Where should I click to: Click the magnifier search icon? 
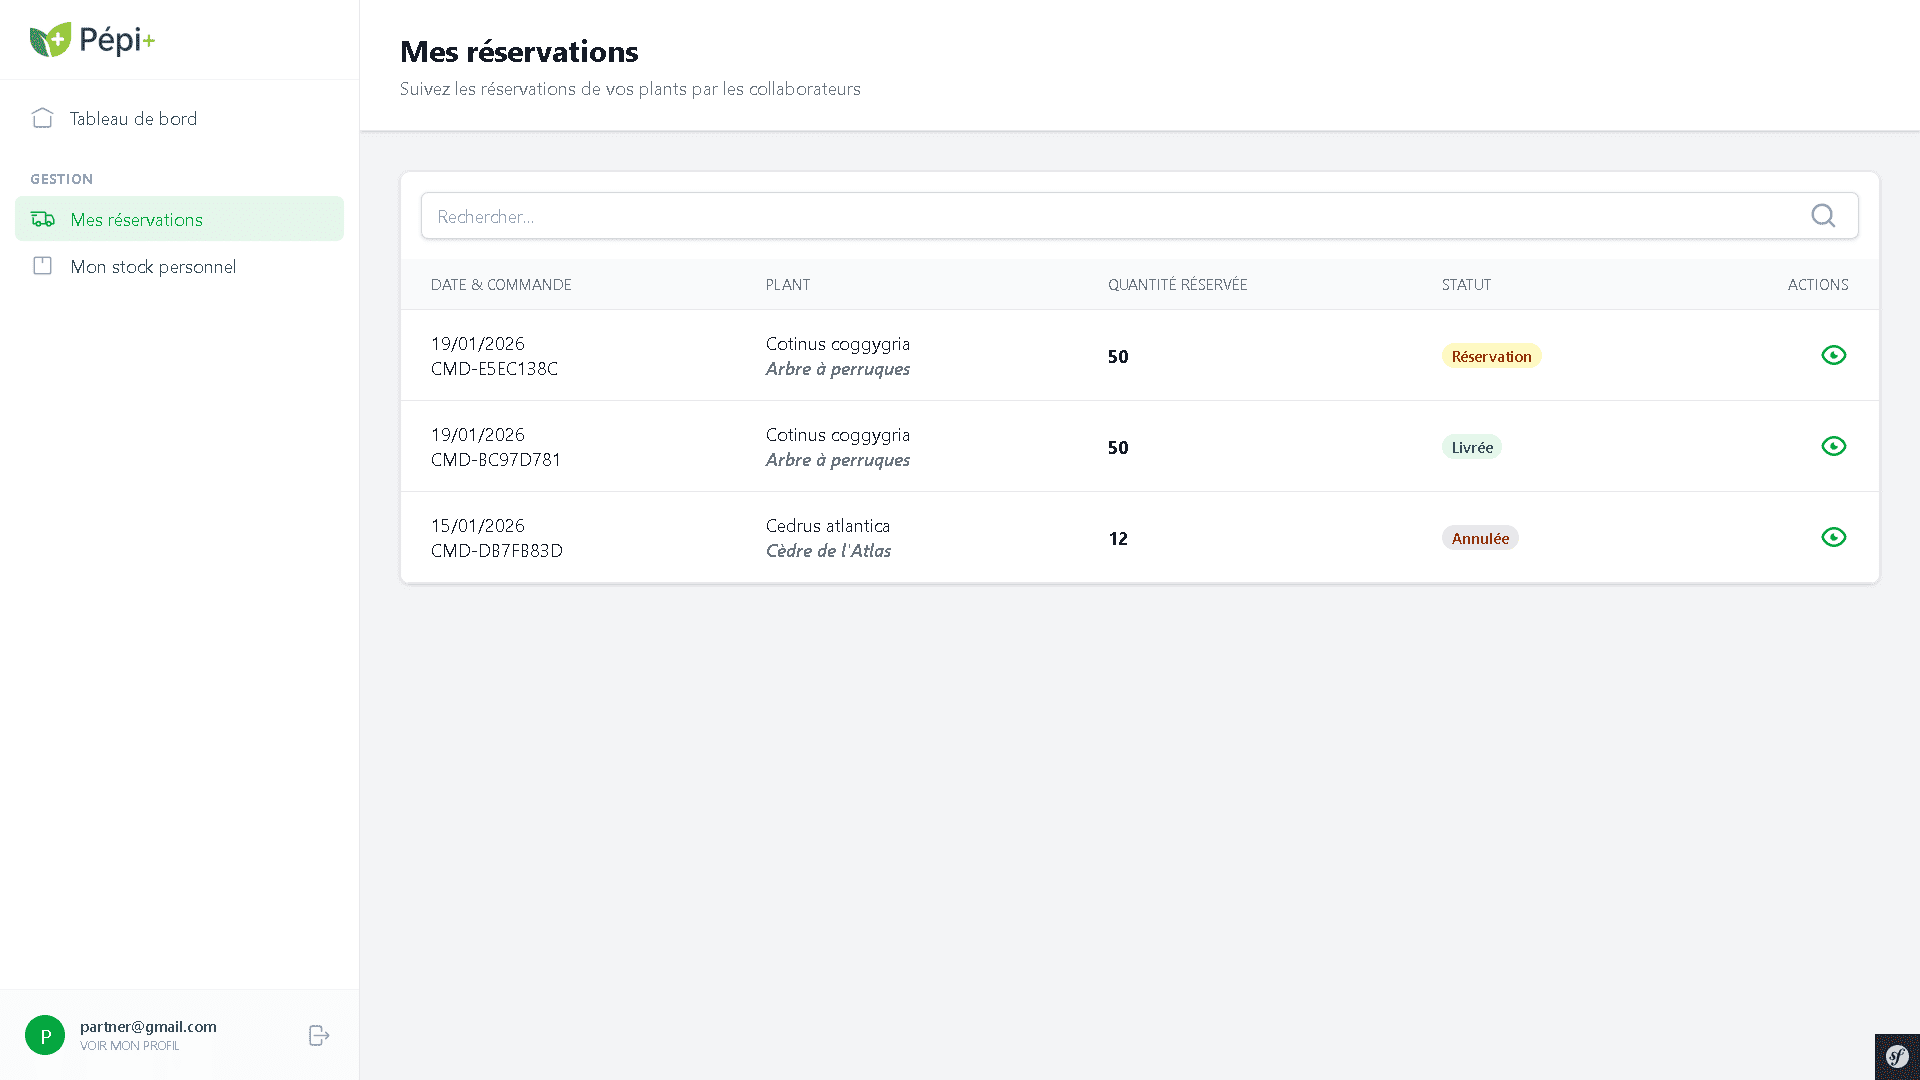click(x=1823, y=216)
